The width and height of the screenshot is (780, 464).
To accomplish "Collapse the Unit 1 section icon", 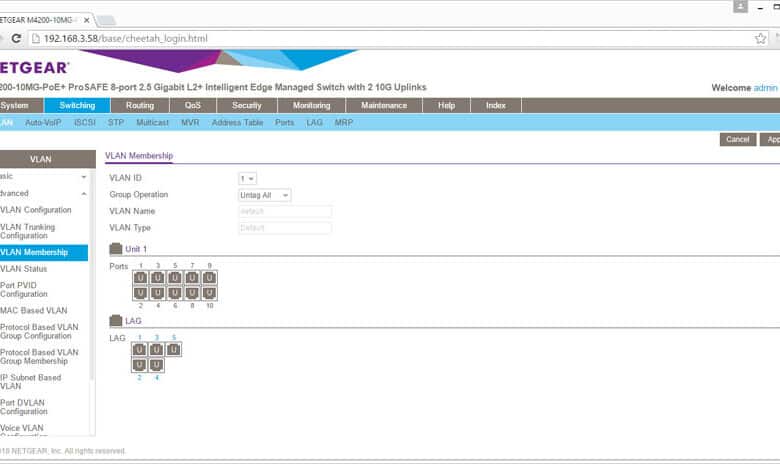I will (115, 249).
